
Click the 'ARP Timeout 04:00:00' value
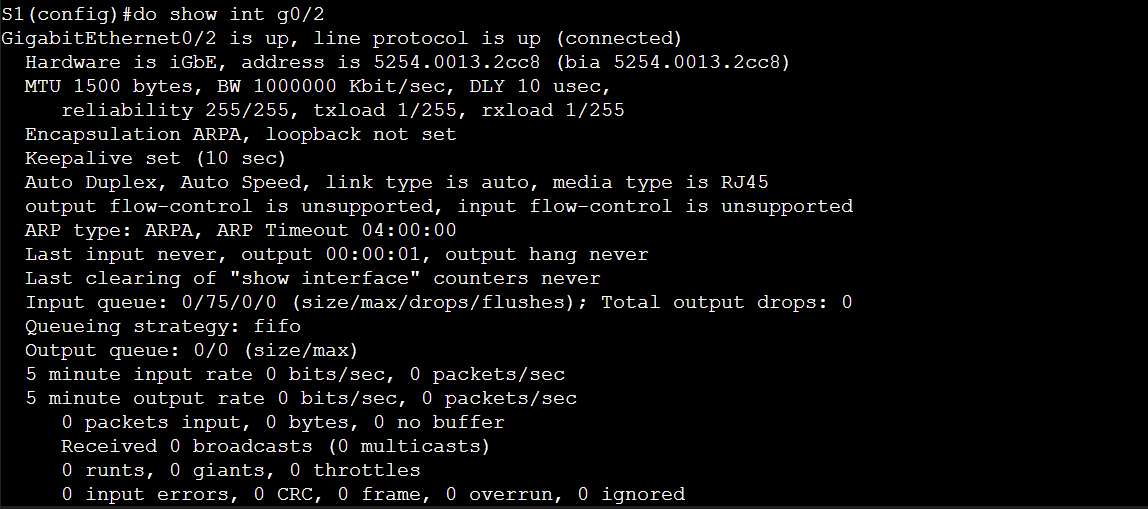coord(336,231)
